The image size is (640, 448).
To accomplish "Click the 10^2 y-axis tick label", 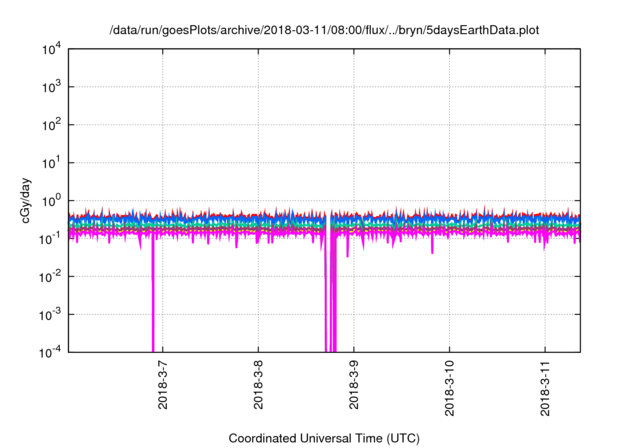I will click(51, 125).
